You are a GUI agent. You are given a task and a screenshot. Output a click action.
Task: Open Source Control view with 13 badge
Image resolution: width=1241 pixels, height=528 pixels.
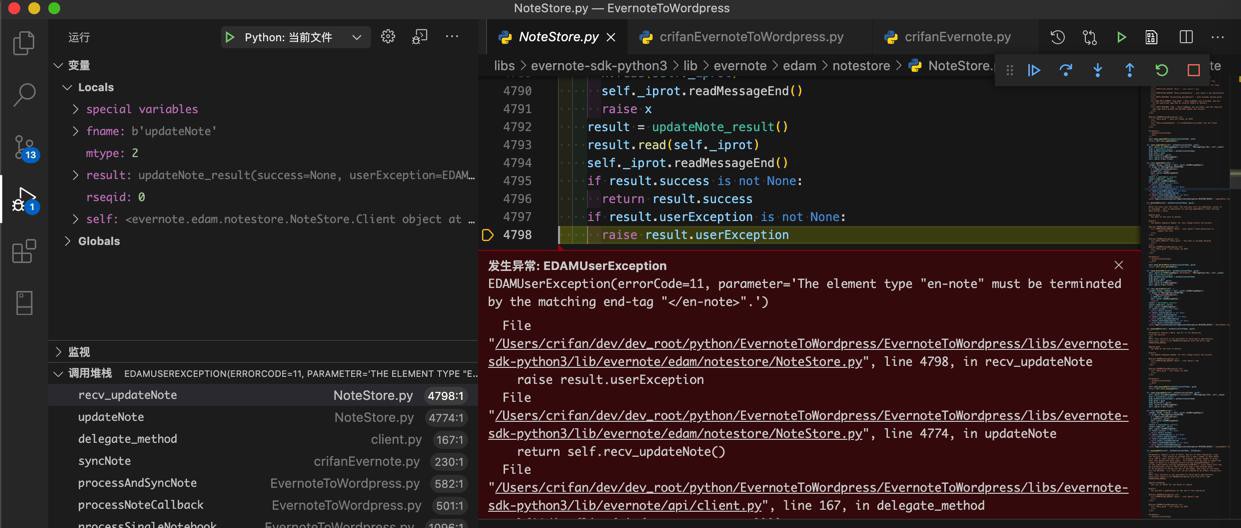24,148
